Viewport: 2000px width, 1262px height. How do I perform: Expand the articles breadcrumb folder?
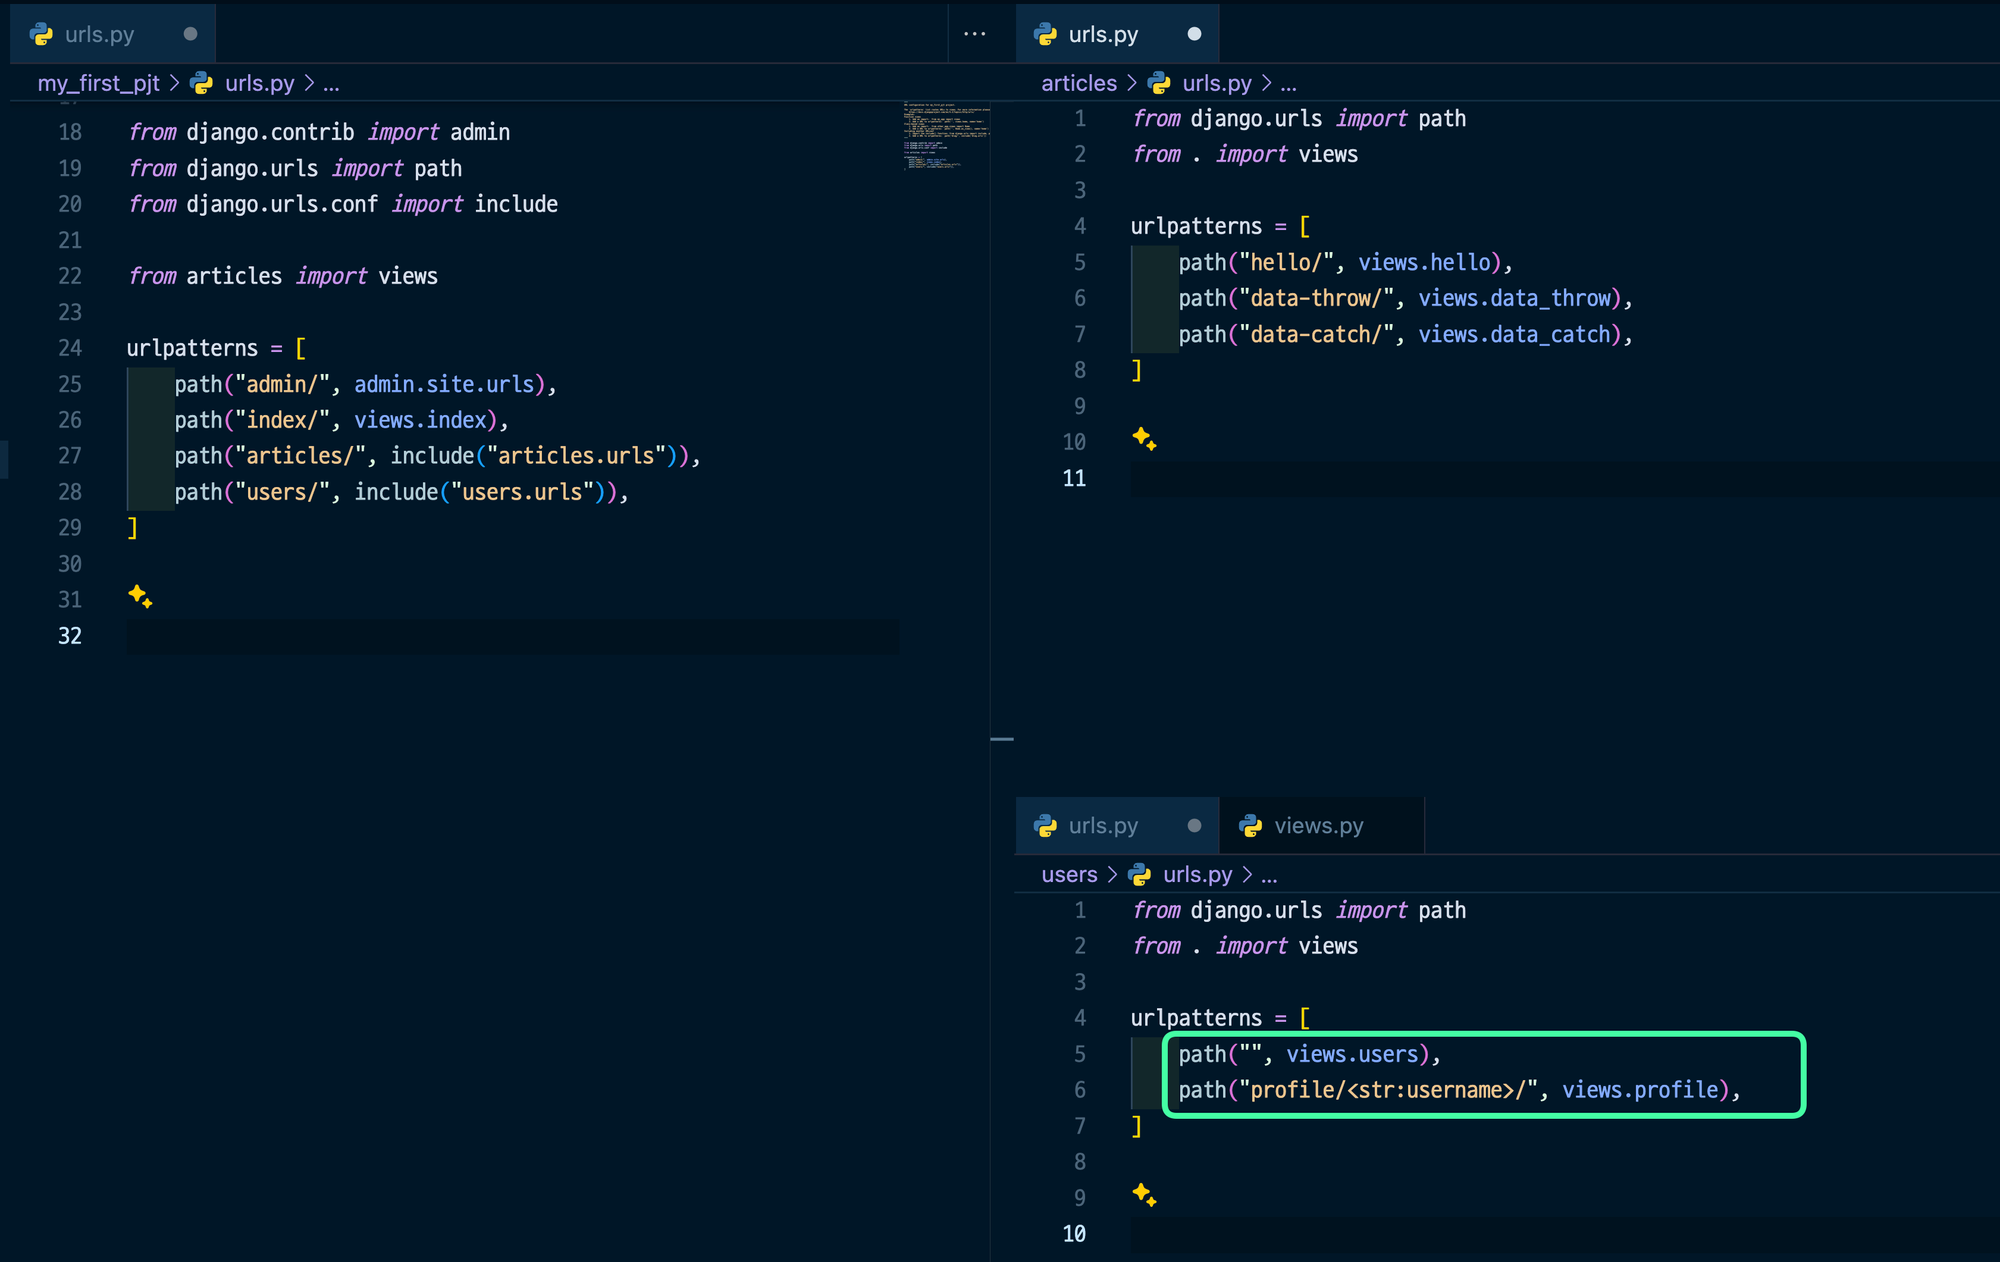coord(1078,83)
